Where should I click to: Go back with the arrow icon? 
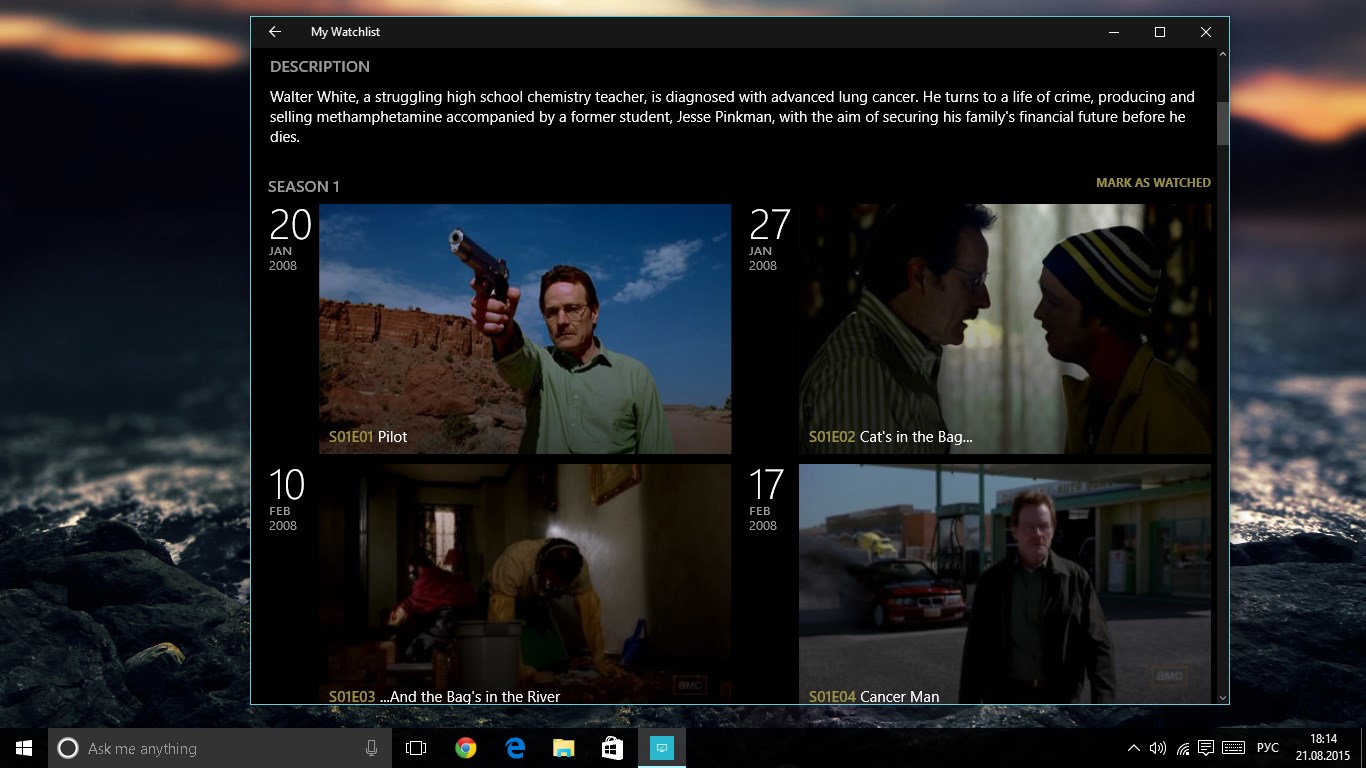coord(275,32)
